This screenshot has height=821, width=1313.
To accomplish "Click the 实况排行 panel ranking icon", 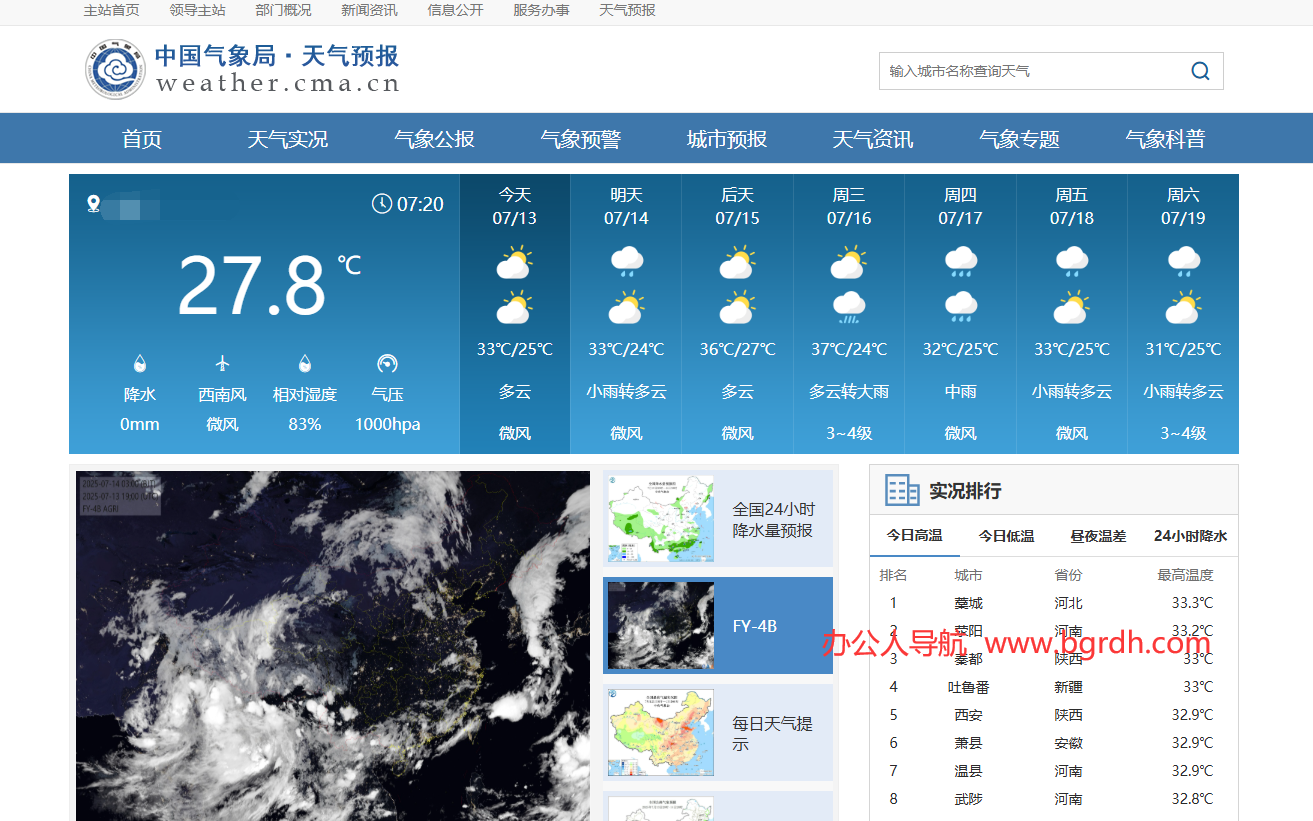I will pos(901,490).
